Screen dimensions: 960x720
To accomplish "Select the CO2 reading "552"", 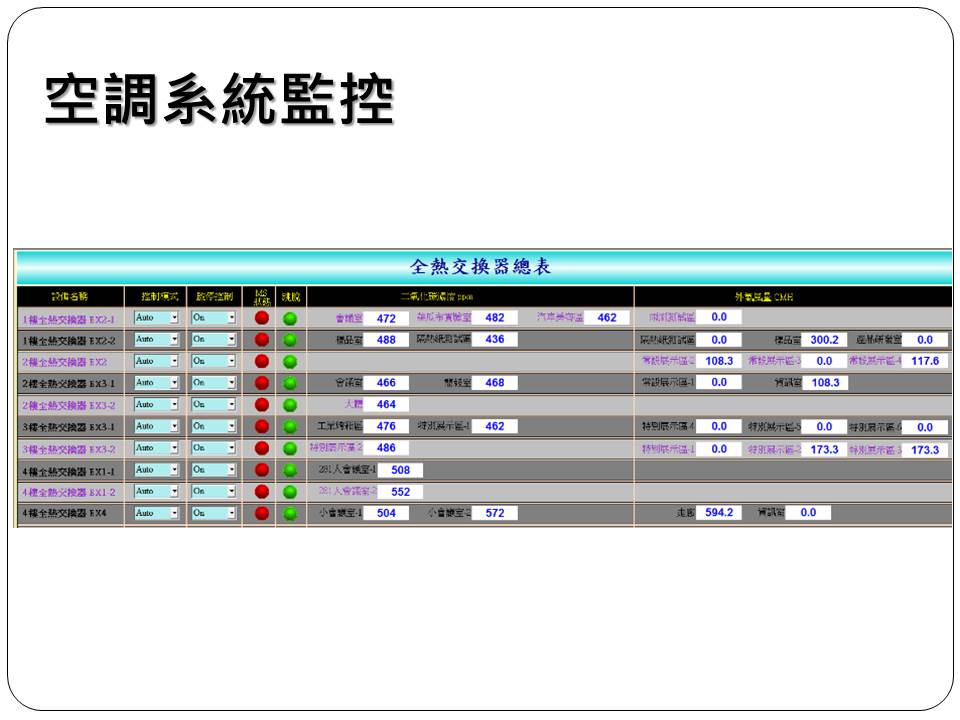I will pyautogui.click(x=400, y=492).
